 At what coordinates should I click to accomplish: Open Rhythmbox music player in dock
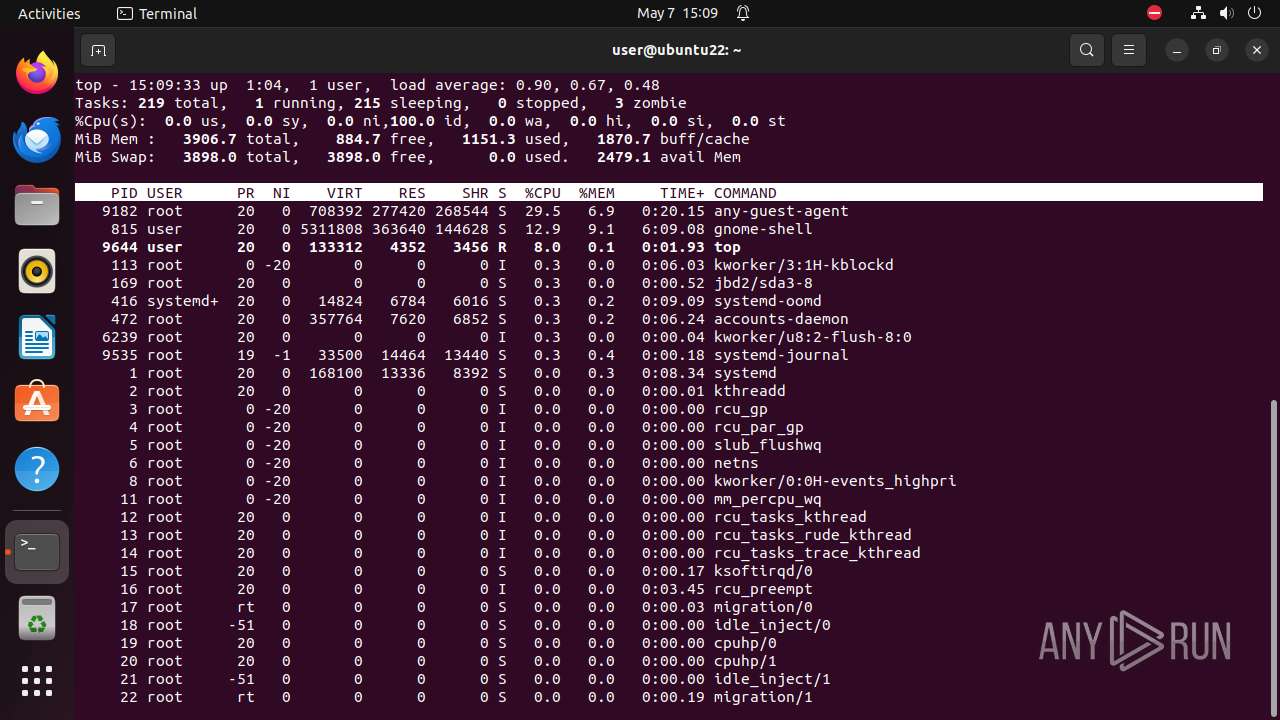click(37, 271)
